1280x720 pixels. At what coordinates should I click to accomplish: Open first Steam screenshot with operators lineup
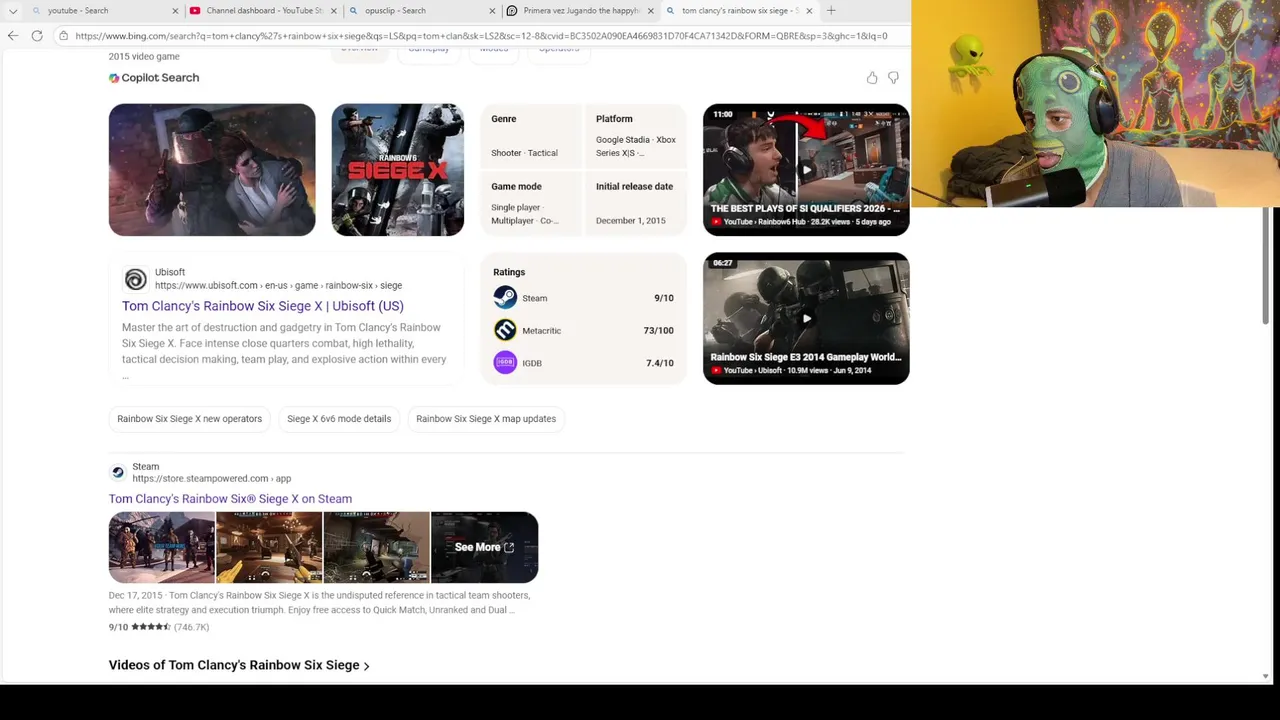coord(162,547)
